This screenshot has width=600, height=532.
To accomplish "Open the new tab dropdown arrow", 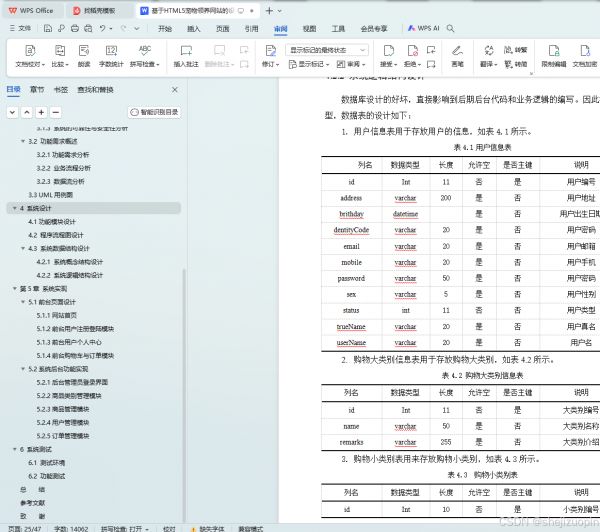I will [280, 11].
